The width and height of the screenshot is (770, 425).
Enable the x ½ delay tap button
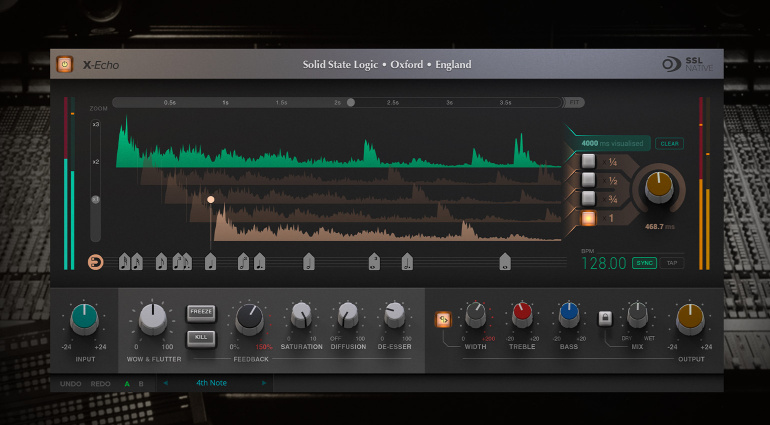tap(588, 180)
